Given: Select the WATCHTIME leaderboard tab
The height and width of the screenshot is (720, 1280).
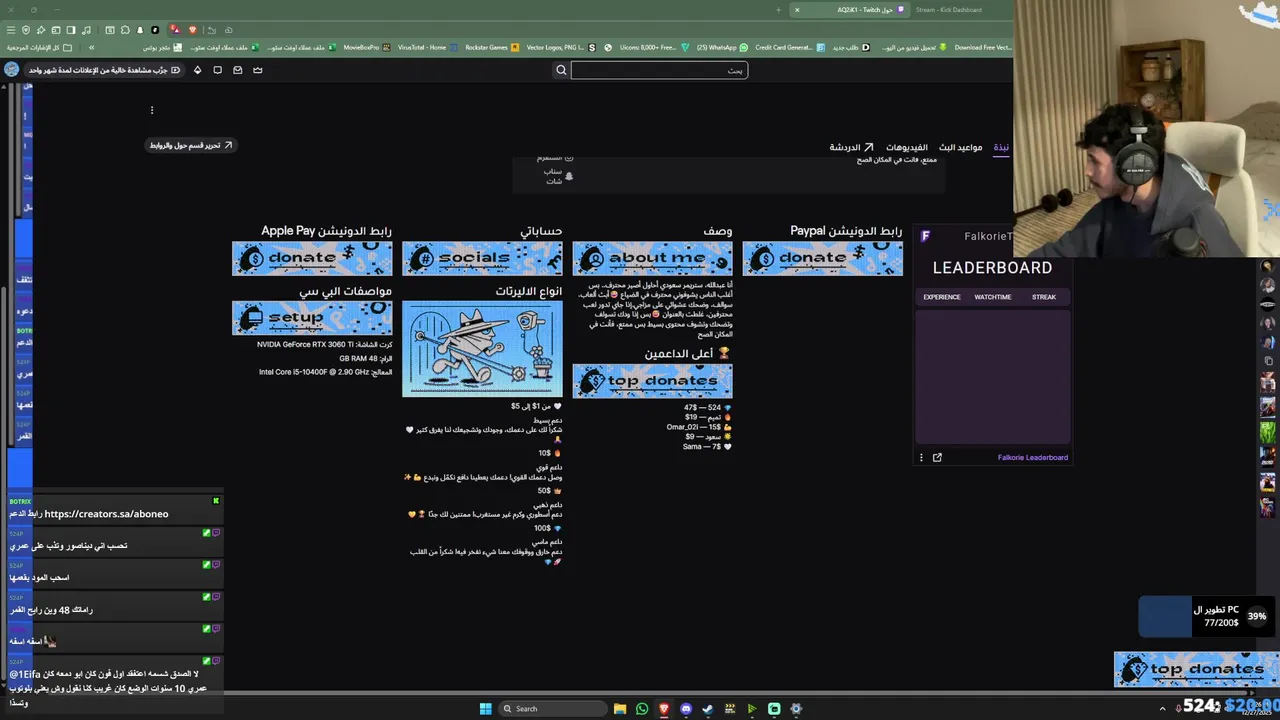Looking at the screenshot, I should click(993, 297).
